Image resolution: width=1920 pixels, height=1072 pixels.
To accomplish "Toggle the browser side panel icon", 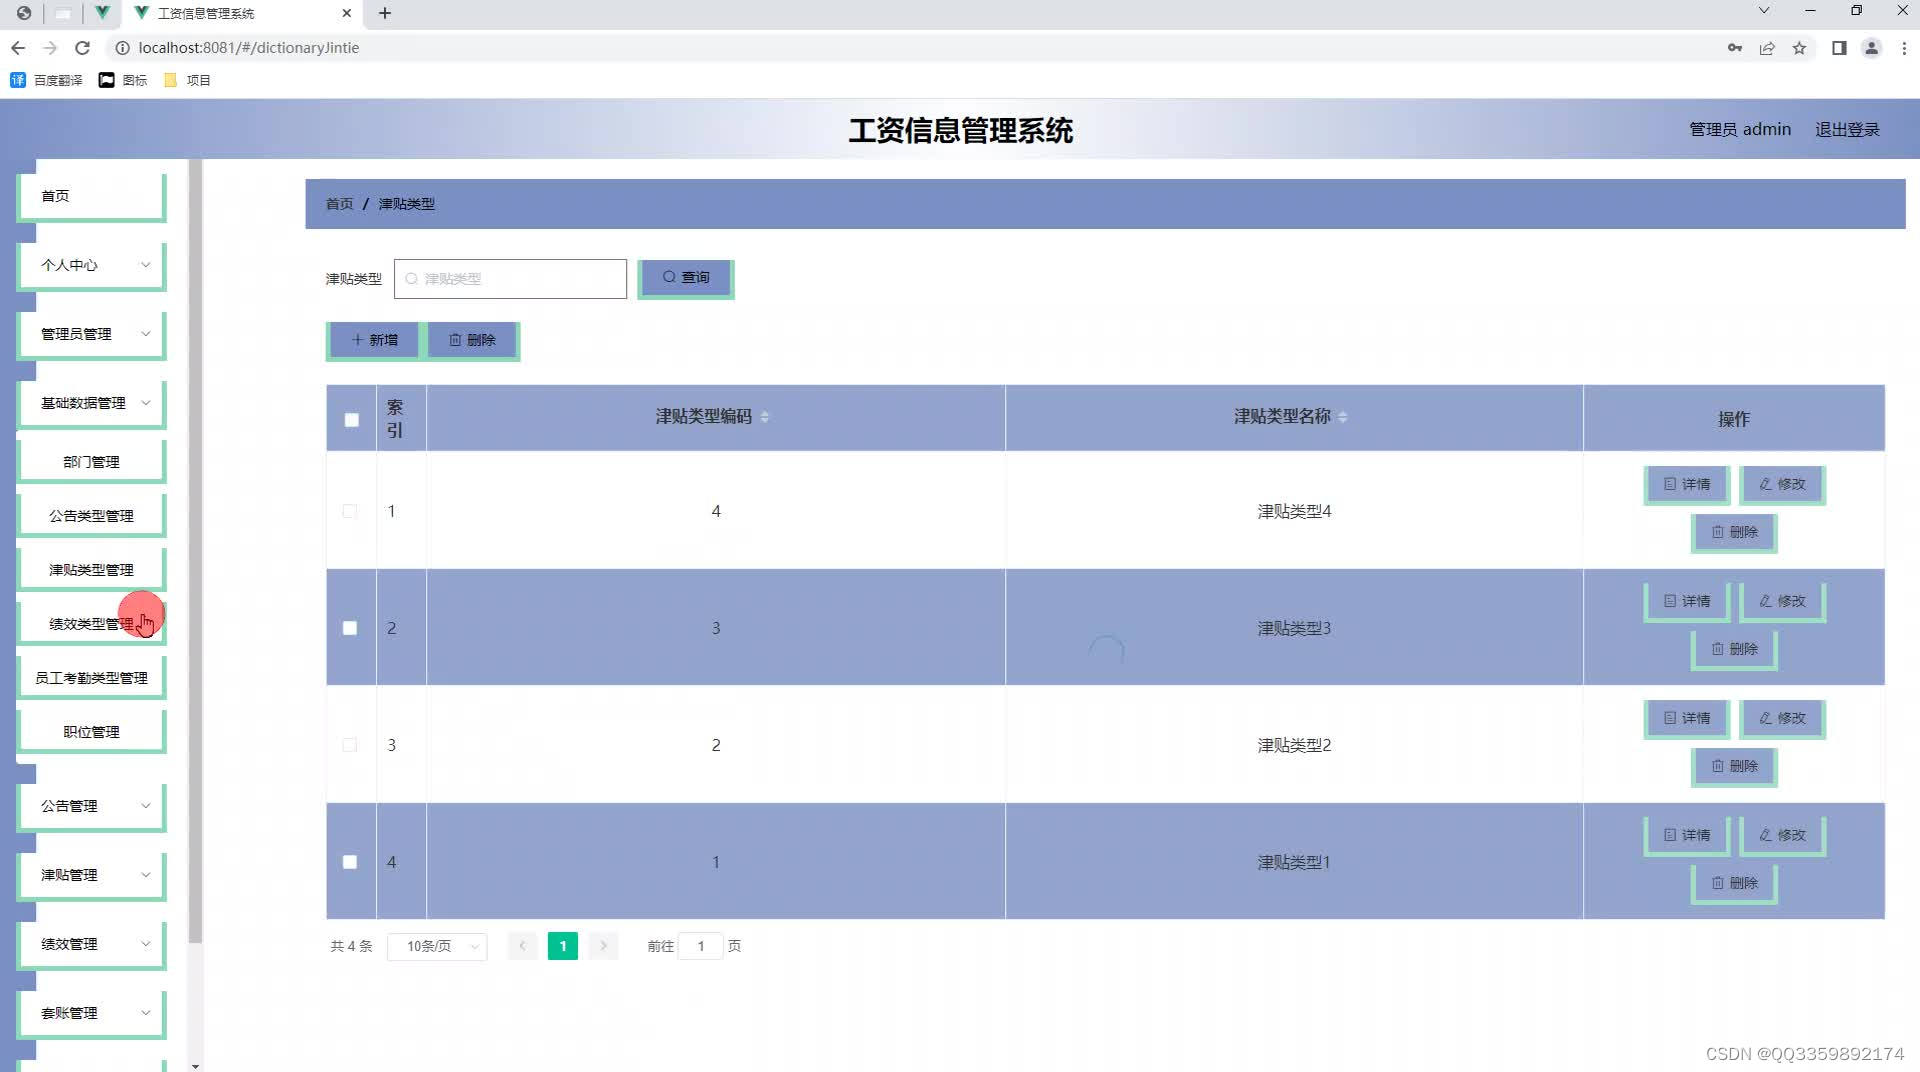I will pos(1839,48).
